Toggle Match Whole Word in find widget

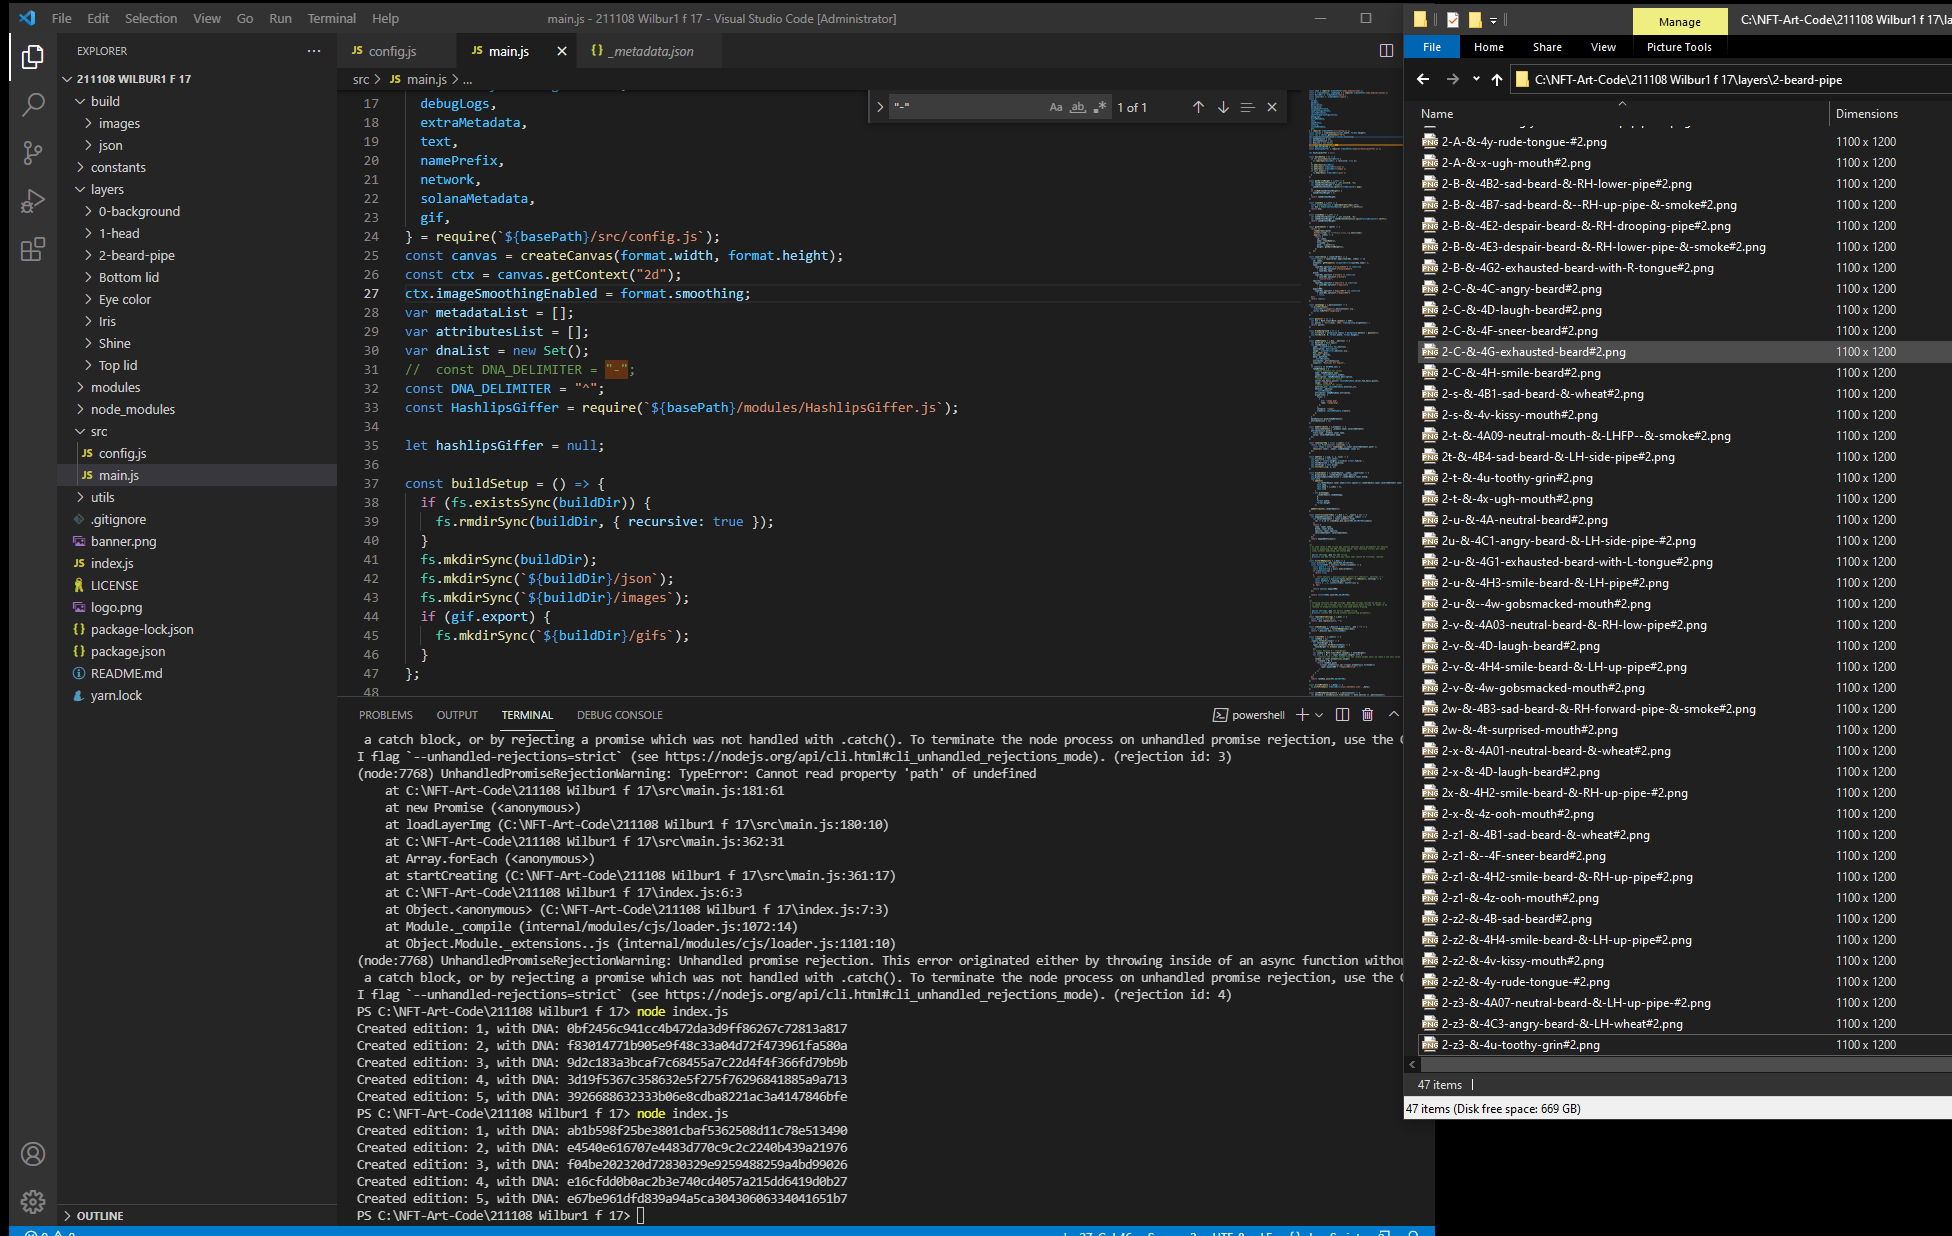(1078, 107)
